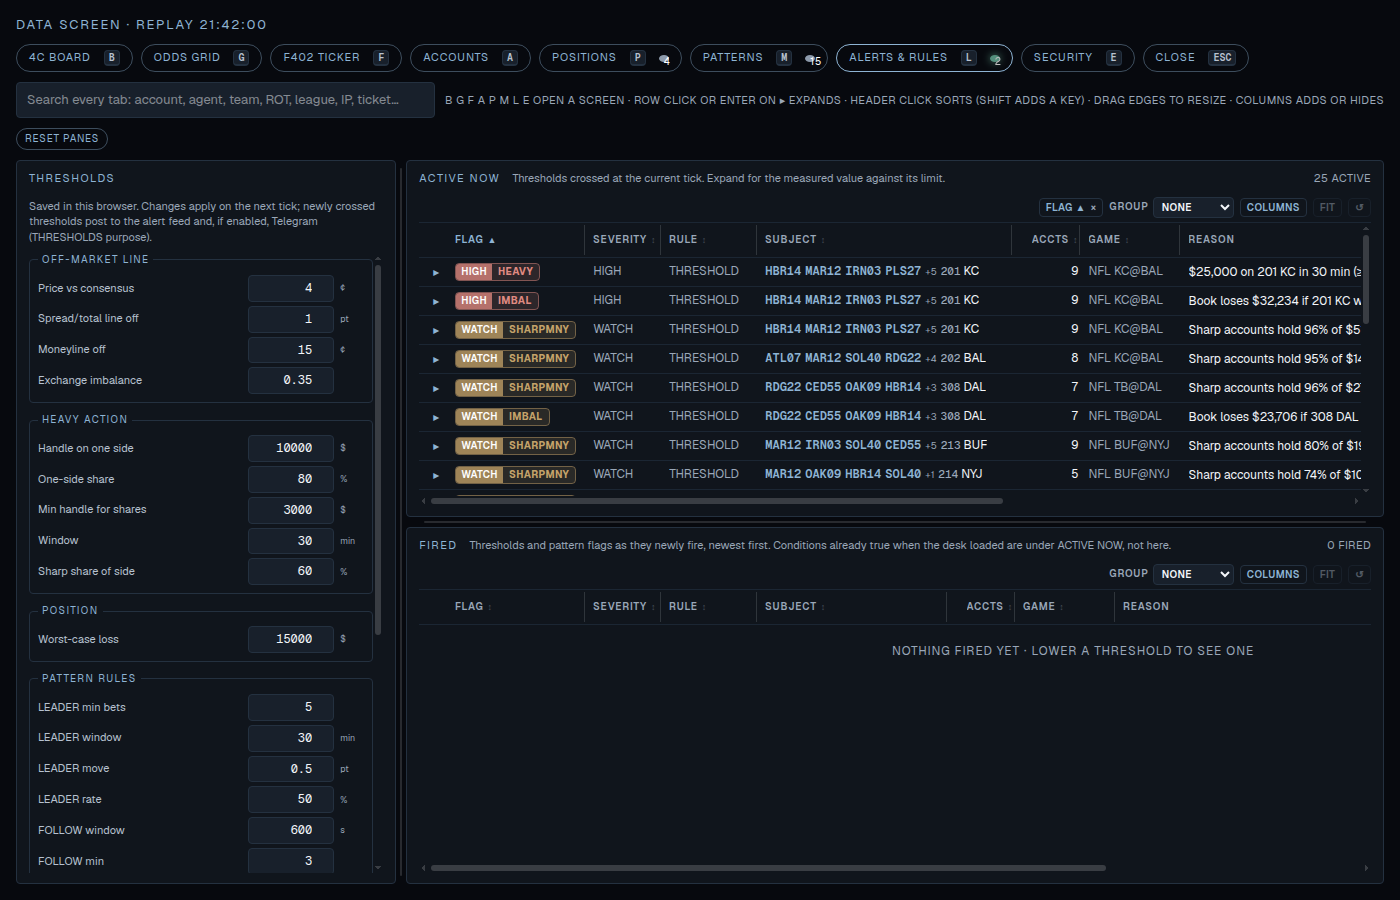The height and width of the screenshot is (900, 1400).
Task: Open the POSITIONS tab
Action: pos(610,58)
